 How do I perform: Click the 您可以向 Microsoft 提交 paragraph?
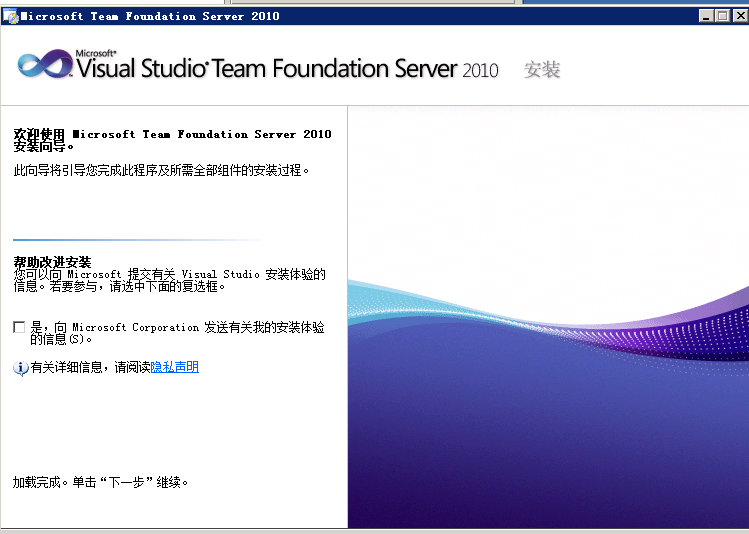tap(170, 280)
